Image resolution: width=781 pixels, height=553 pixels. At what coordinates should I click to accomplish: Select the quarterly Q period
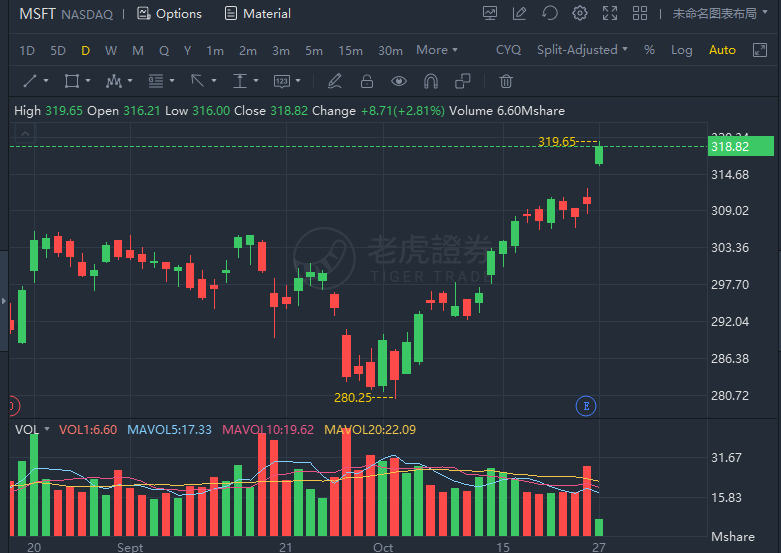click(164, 50)
